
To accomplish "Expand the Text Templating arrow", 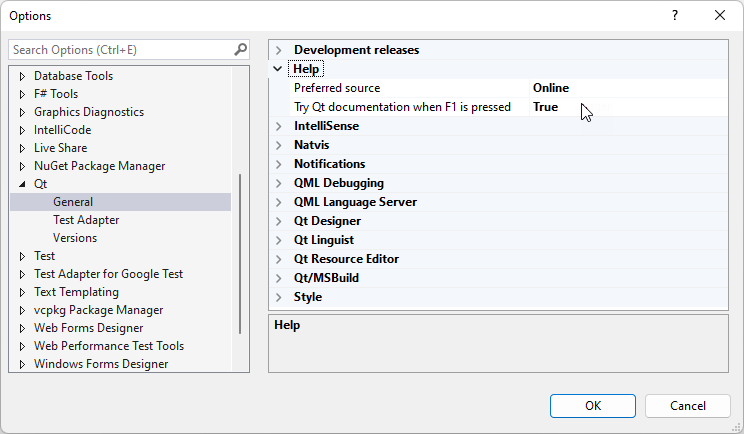I will coord(22,292).
